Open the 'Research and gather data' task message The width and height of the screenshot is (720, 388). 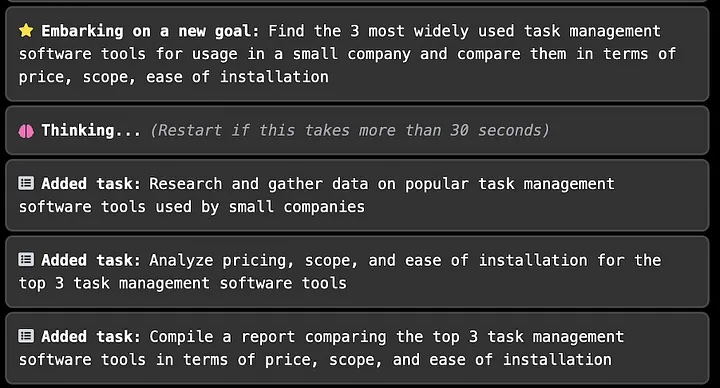tap(357, 195)
